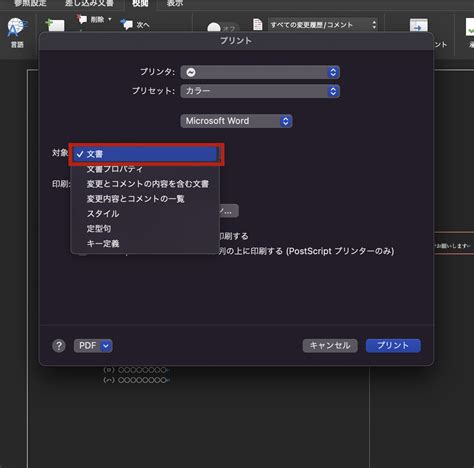
Task: Open すべての変更履歴/コメント display dropdown
Action: pos(323,25)
